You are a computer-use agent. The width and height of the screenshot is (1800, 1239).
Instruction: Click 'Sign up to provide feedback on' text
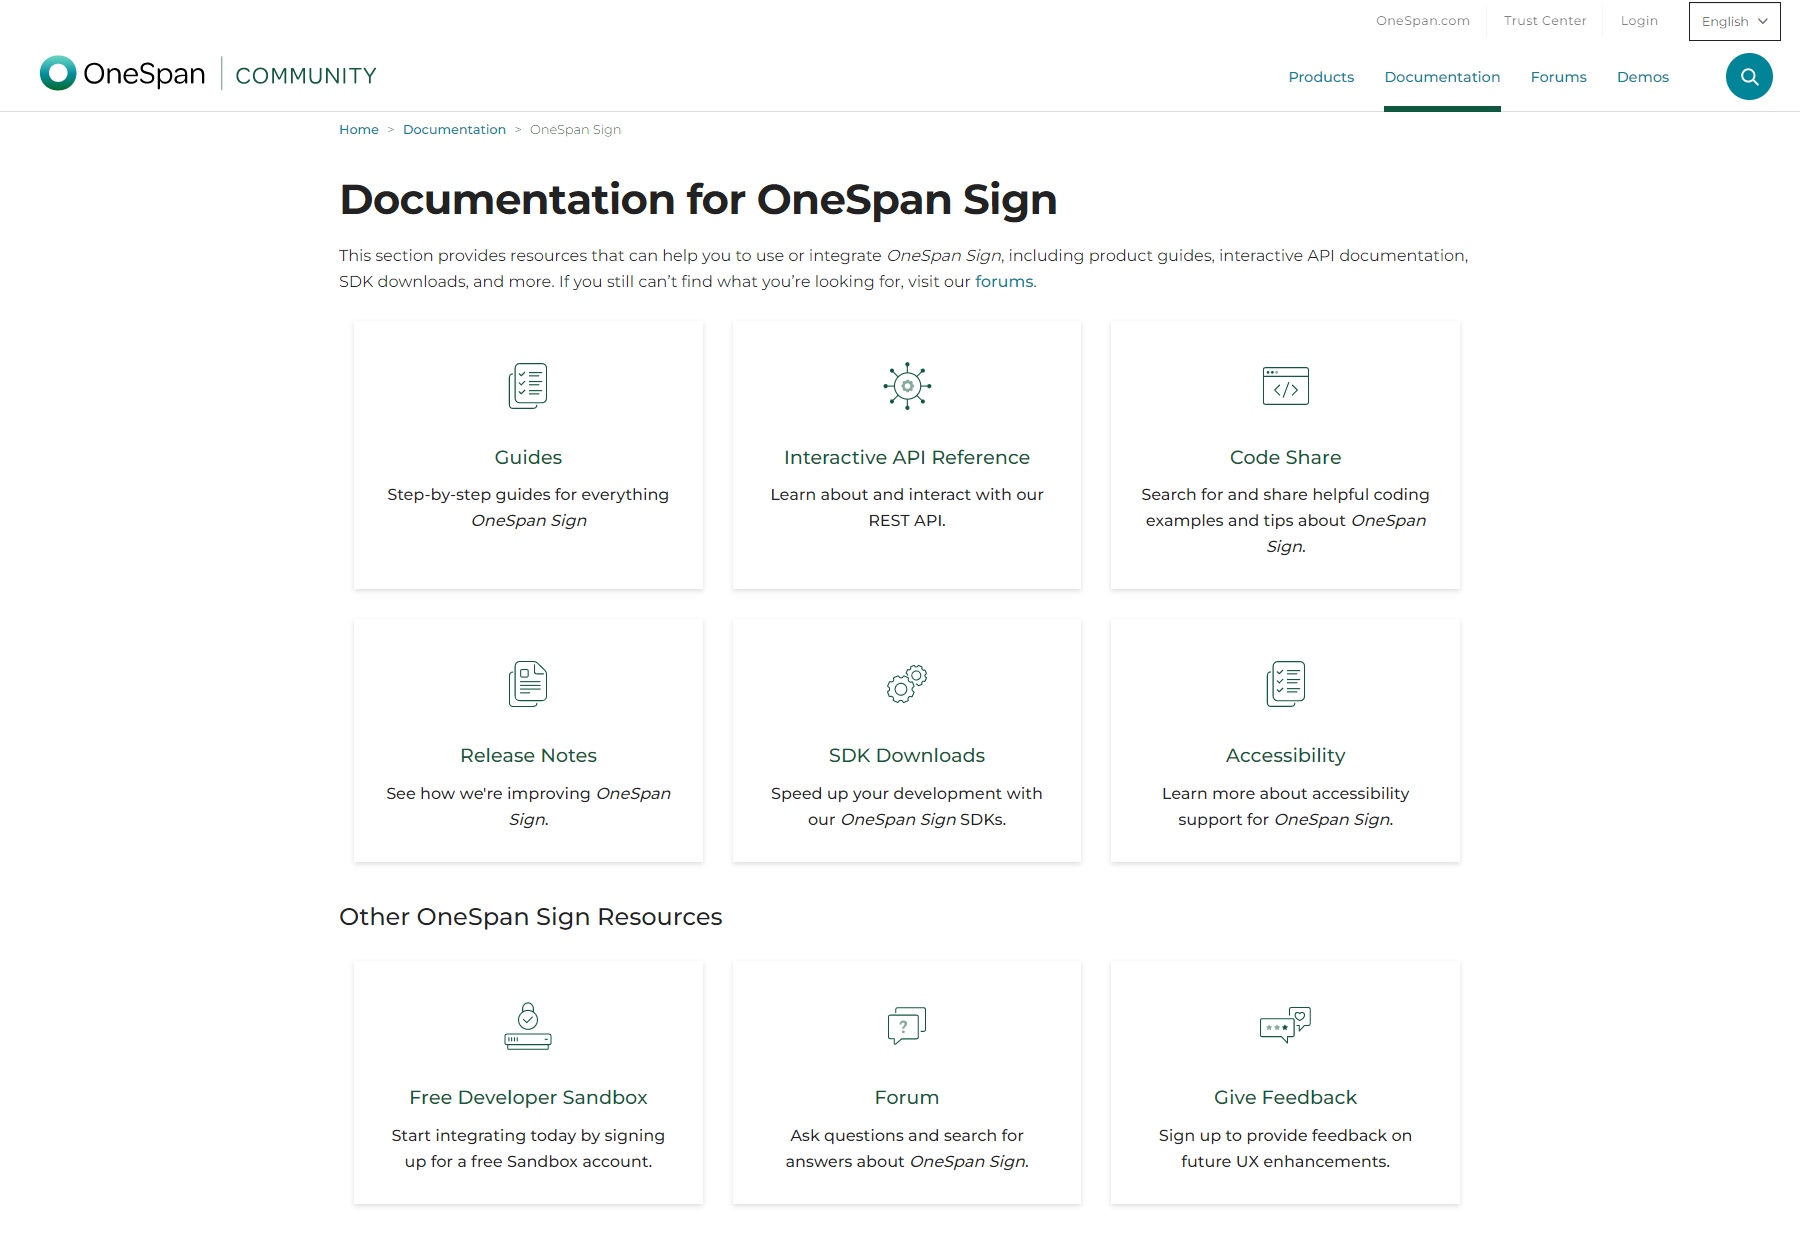tap(1285, 1136)
